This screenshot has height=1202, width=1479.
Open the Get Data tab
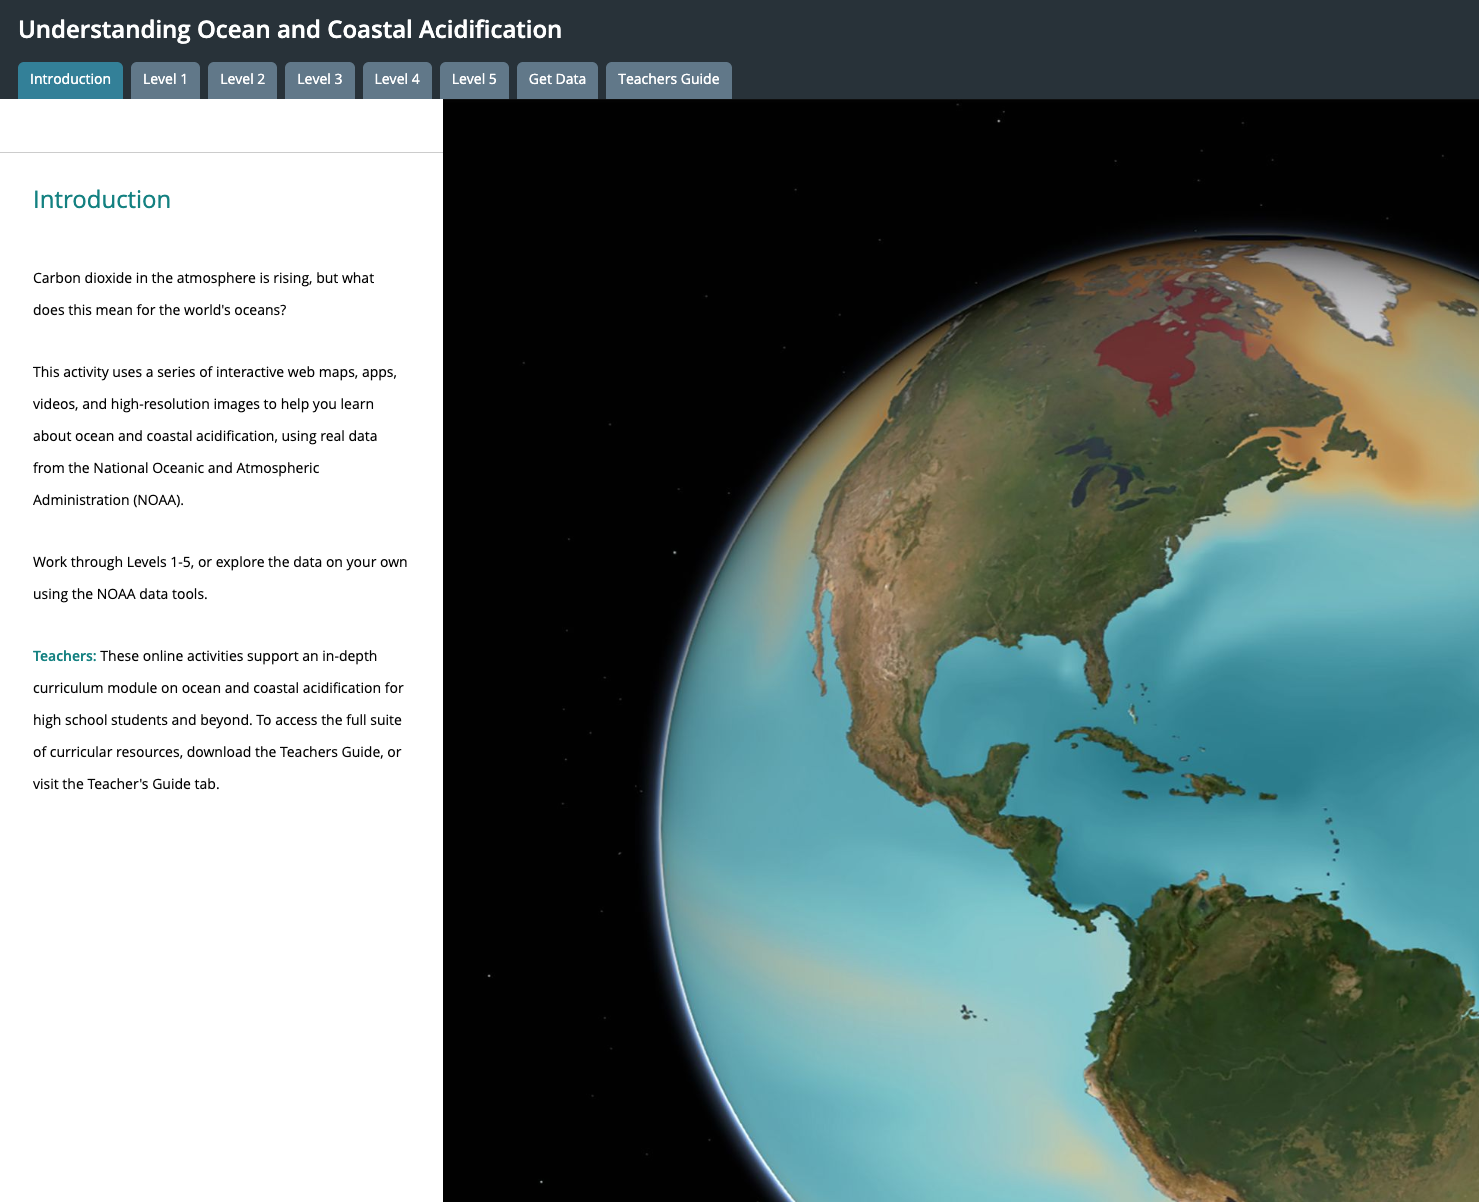pyautogui.click(x=557, y=79)
